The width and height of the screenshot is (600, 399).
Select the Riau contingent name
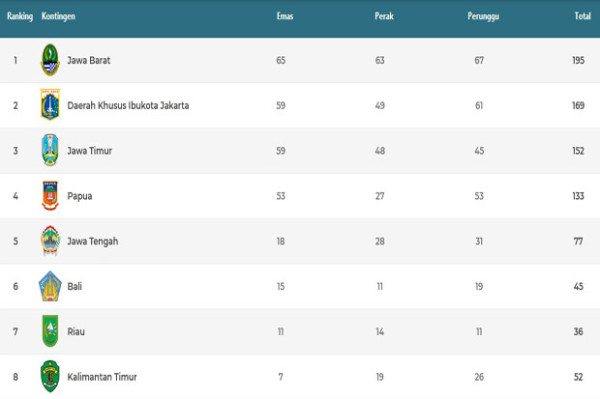point(76,332)
